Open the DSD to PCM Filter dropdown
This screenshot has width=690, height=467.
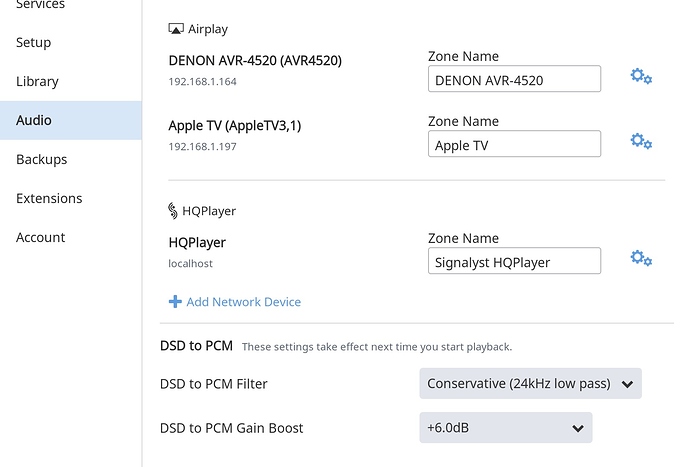click(x=530, y=383)
